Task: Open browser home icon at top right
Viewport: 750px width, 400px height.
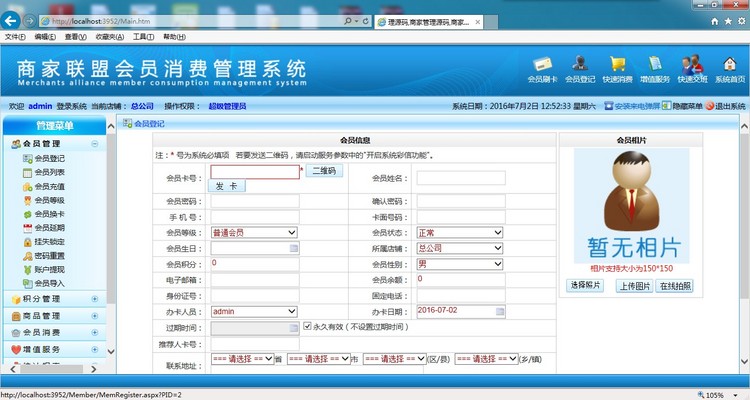Action: [715, 22]
